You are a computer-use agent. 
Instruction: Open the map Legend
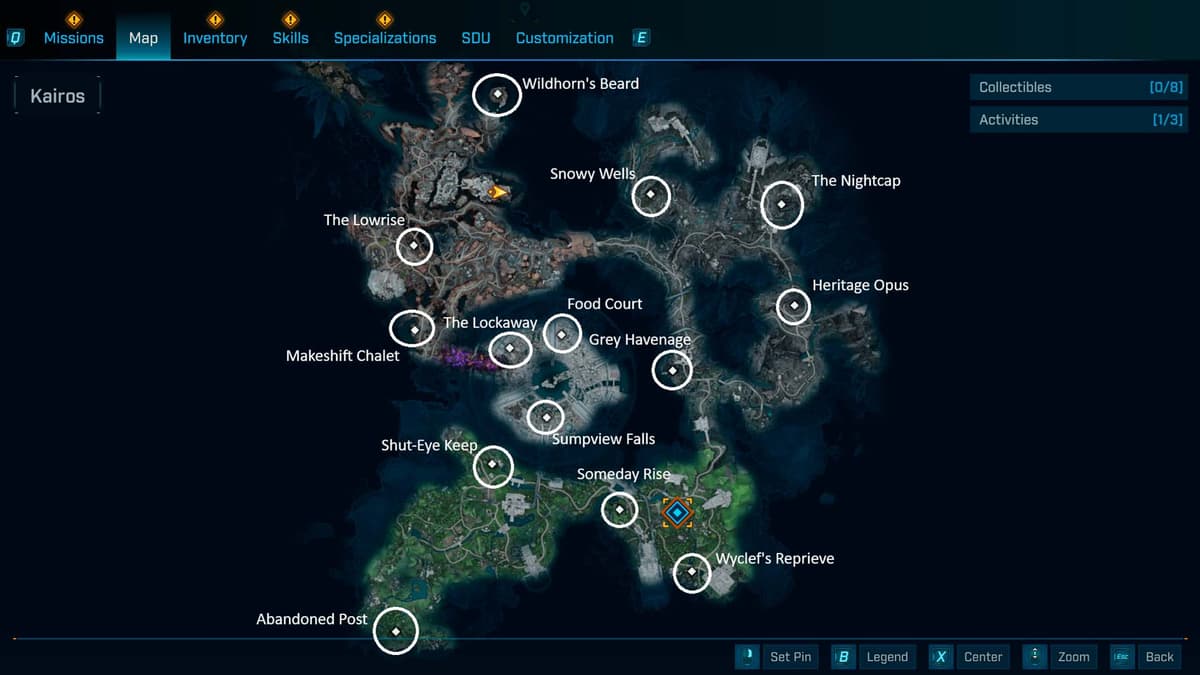875,657
